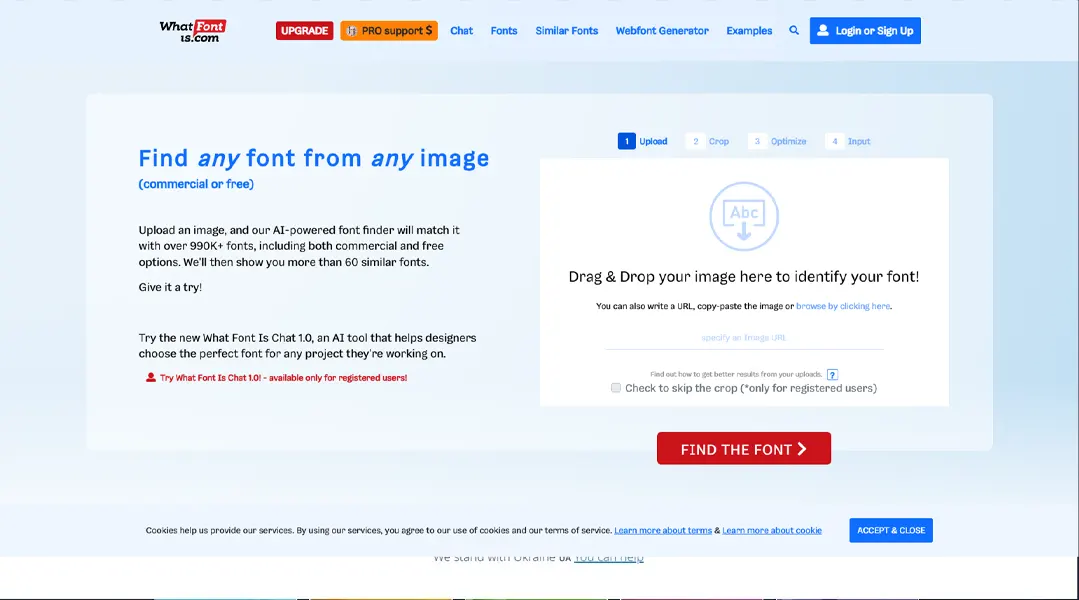Select step 1 Upload tab
1079x600 pixels.
pyautogui.click(x=643, y=141)
